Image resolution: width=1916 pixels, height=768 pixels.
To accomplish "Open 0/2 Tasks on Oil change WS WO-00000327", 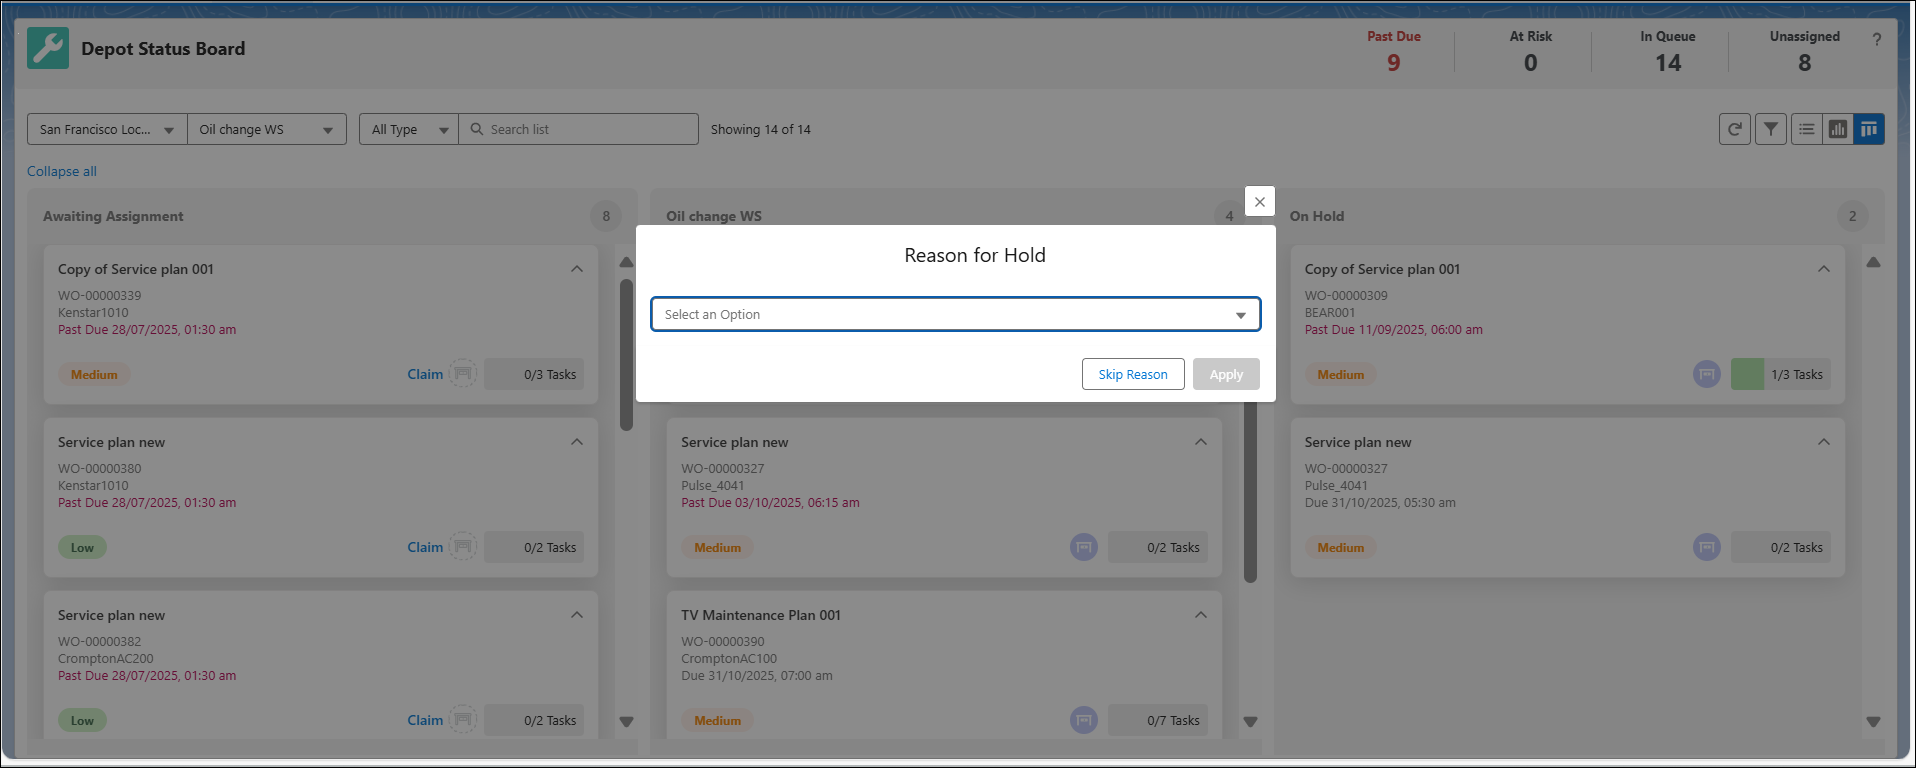I will 1158,547.
